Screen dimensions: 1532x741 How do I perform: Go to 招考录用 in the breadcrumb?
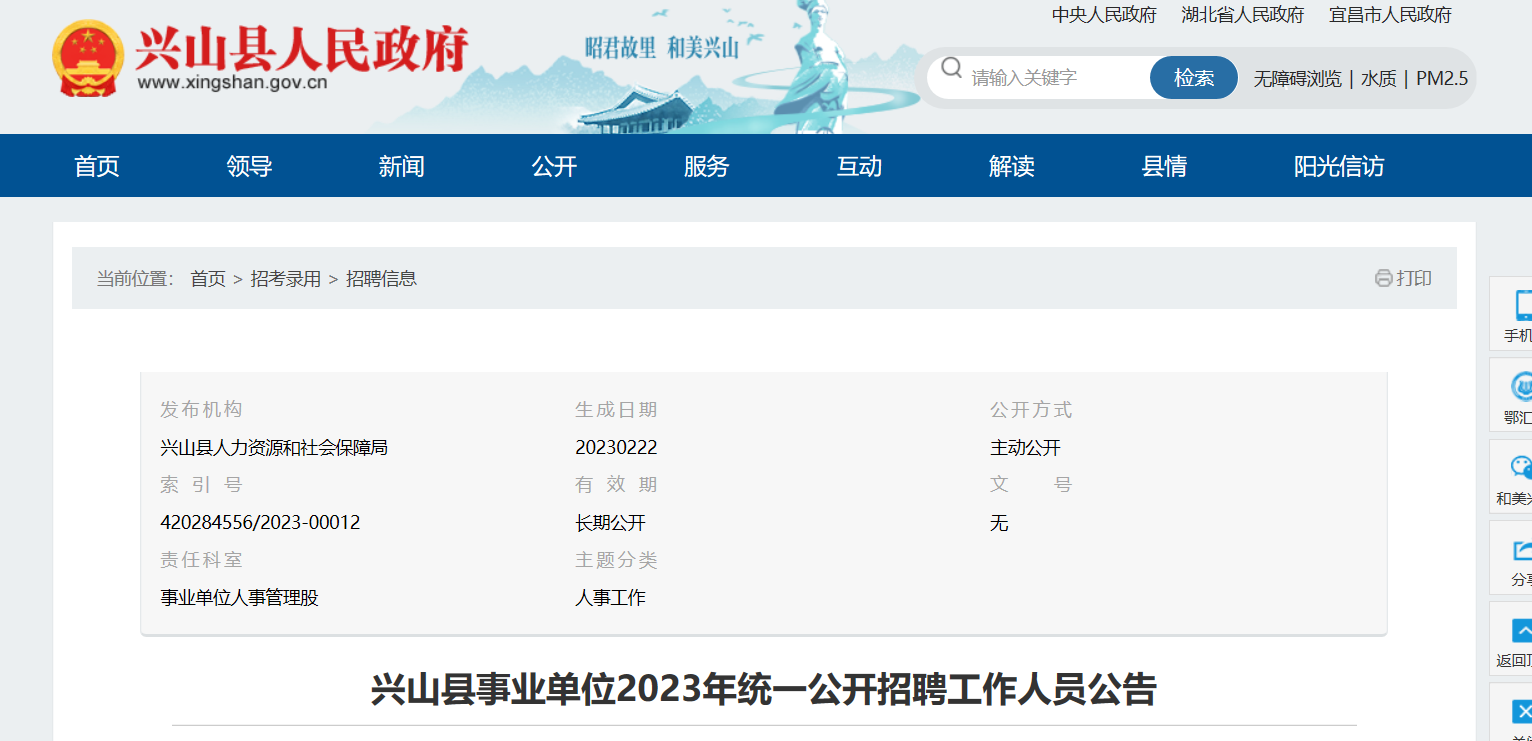[x=286, y=279]
